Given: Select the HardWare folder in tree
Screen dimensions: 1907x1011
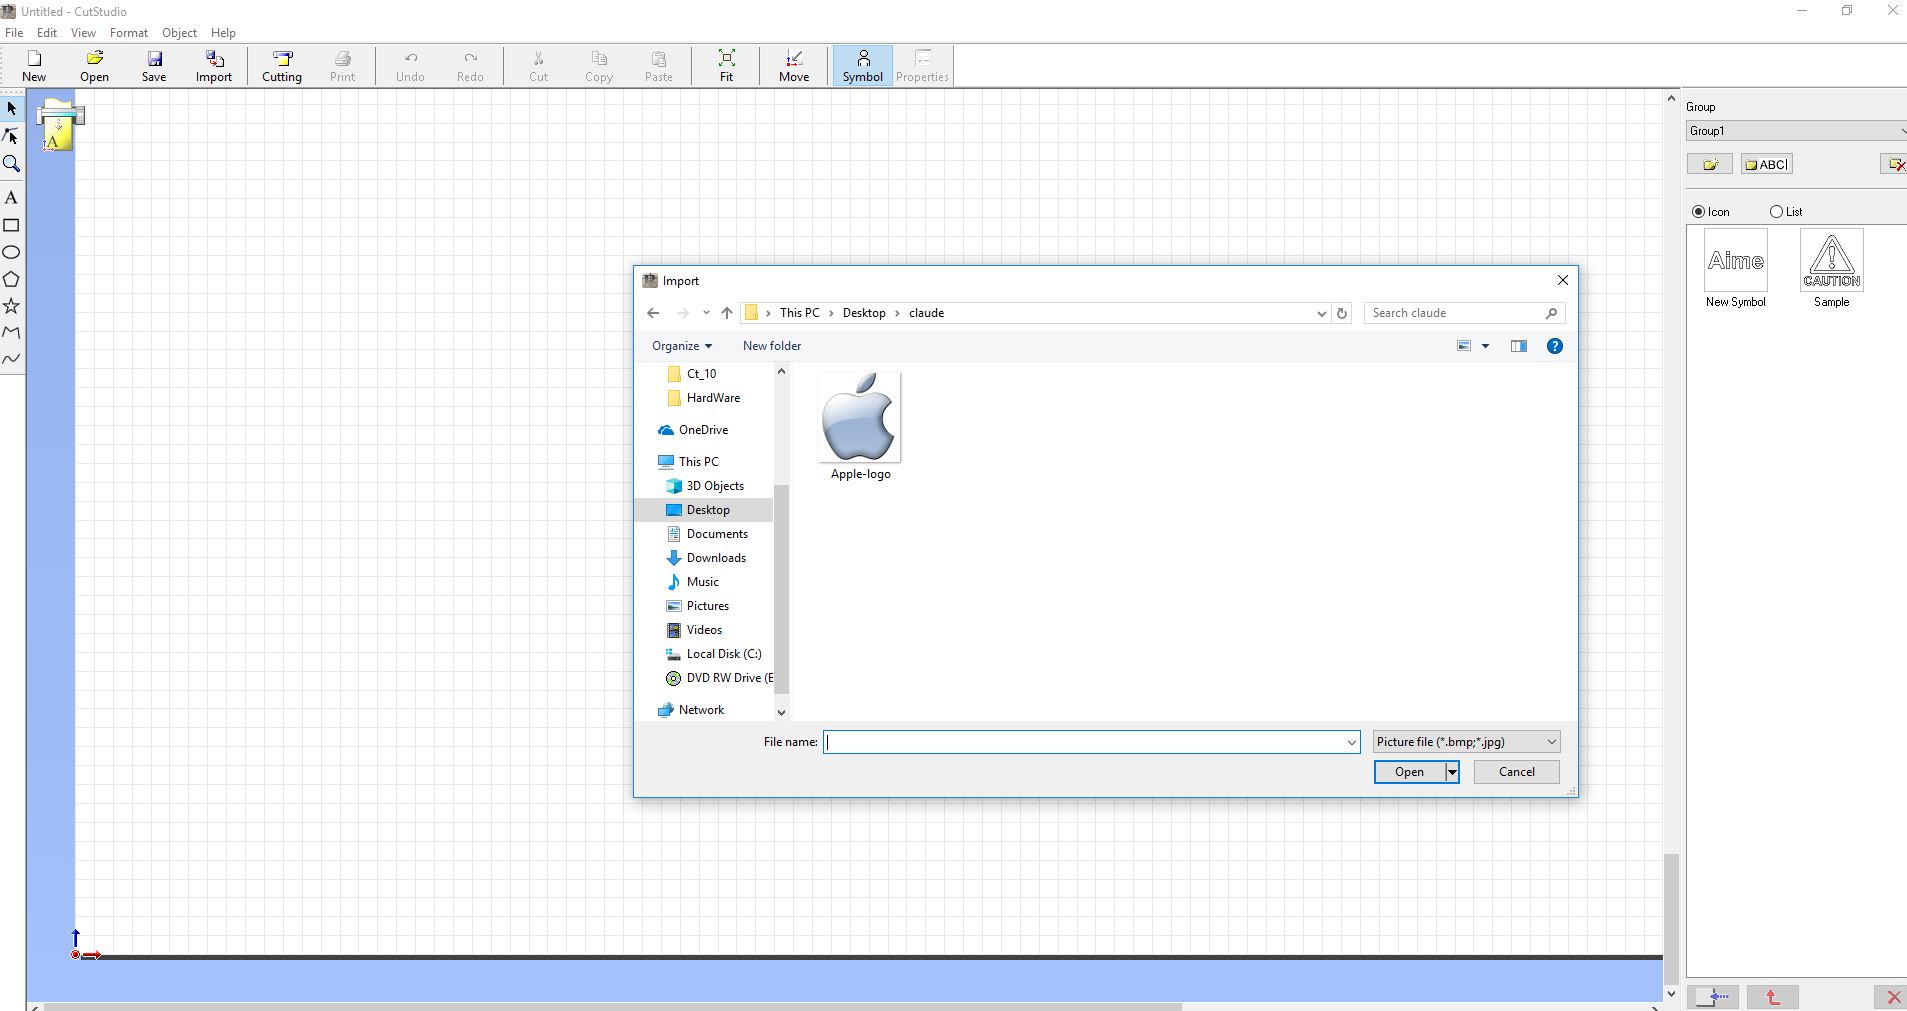Looking at the screenshot, I should [x=713, y=398].
